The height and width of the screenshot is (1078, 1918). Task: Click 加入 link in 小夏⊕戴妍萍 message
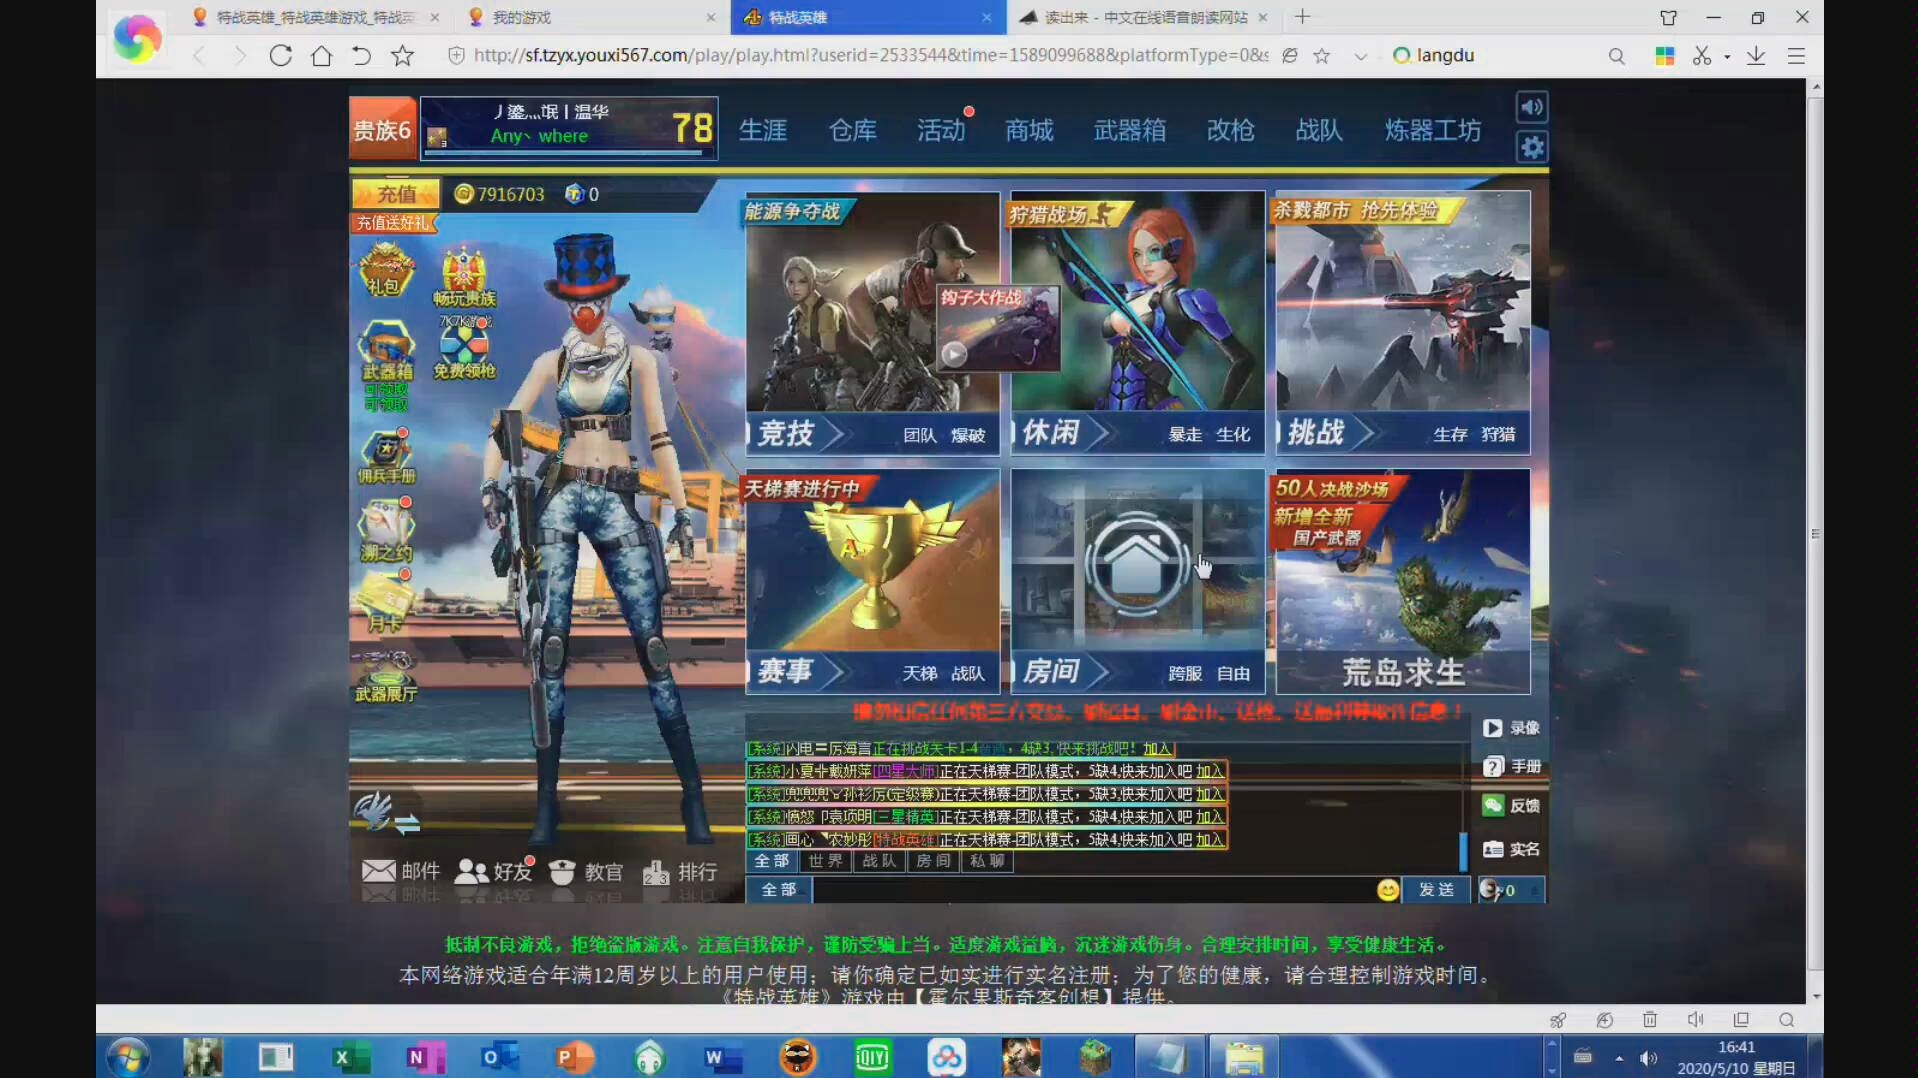click(x=1210, y=771)
